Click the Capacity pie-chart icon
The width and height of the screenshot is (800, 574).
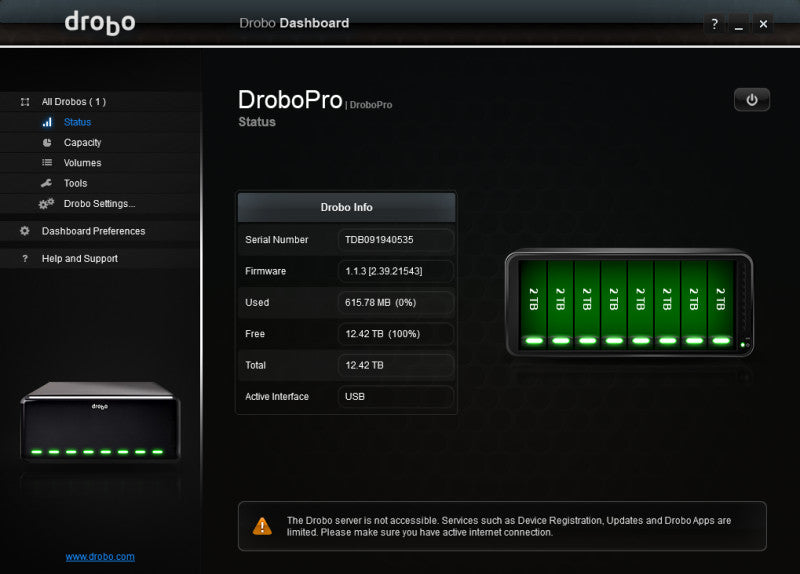47,142
